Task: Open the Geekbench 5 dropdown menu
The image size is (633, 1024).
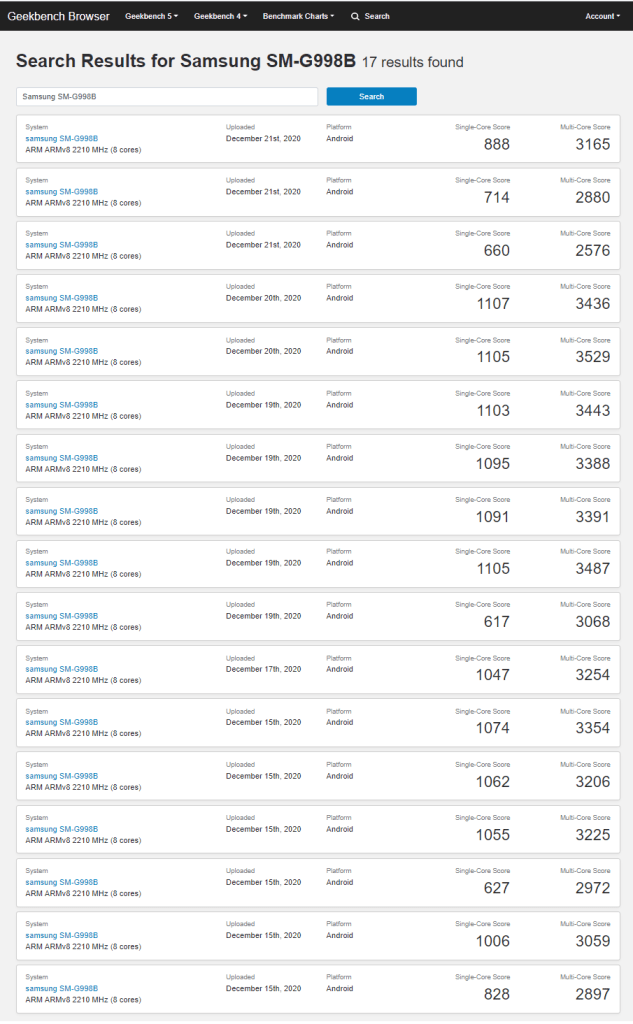Action: [x=151, y=17]
